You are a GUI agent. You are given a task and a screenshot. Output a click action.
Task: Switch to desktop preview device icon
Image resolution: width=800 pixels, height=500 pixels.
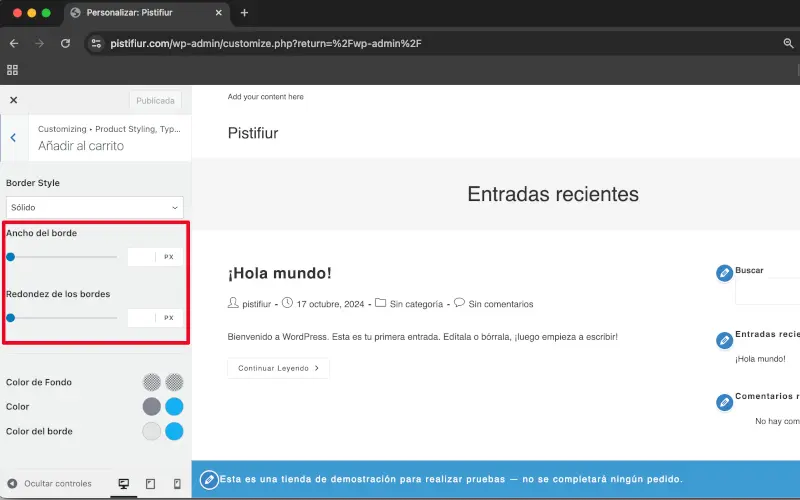coord(123,484)
